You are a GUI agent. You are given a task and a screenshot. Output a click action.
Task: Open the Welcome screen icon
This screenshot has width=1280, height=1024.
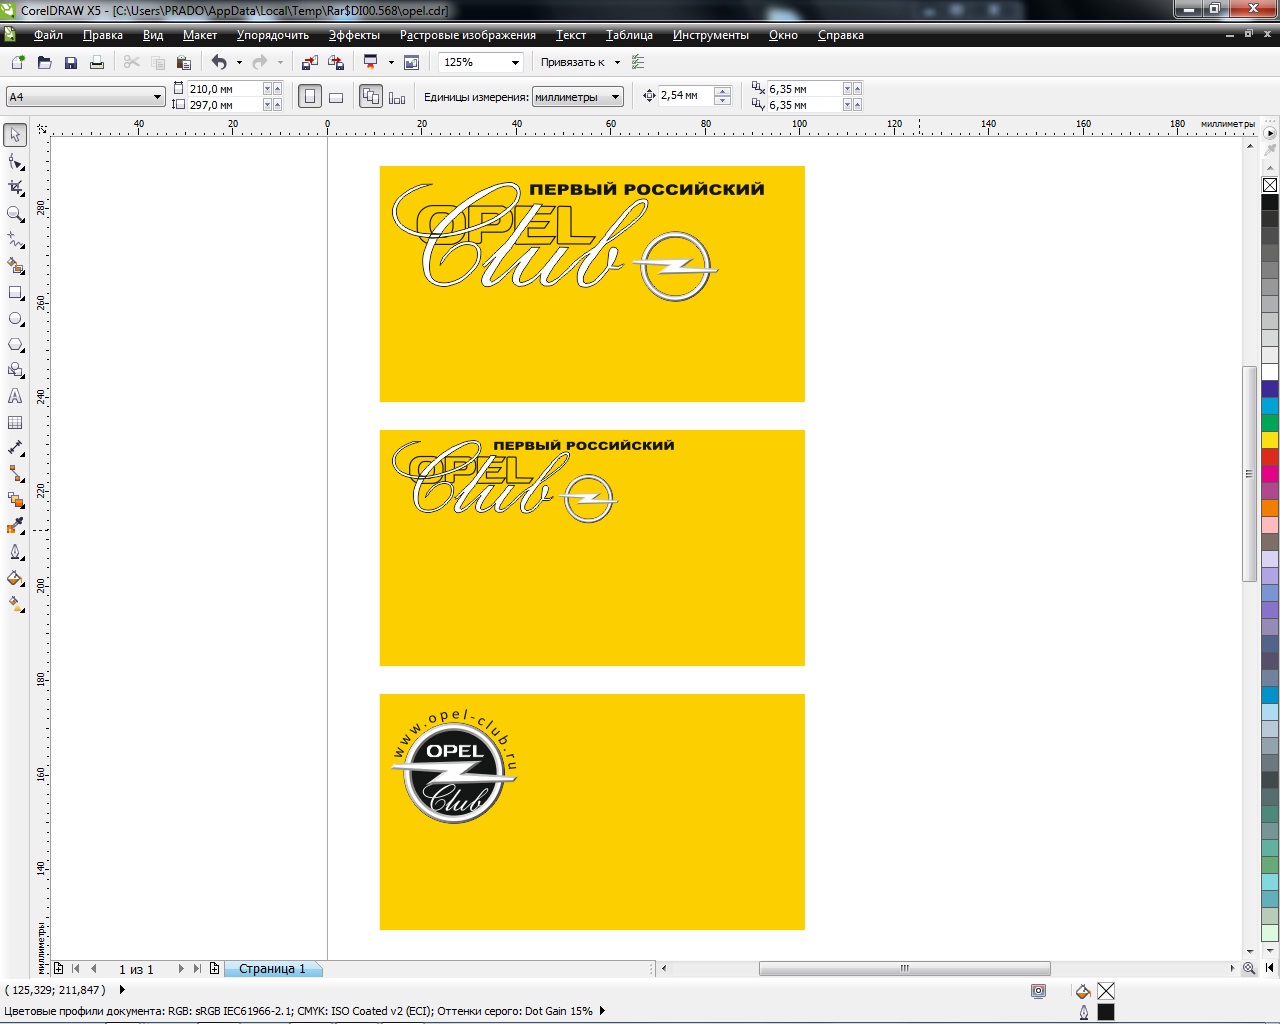411,62
